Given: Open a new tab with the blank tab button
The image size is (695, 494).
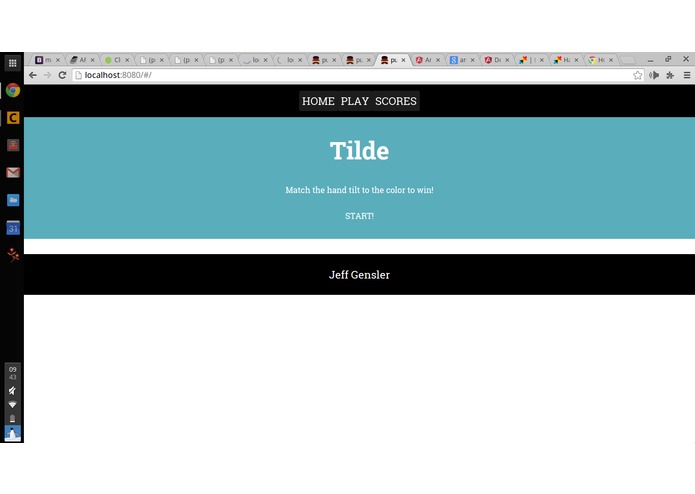Looking at the screenshot, I should 627,60.
